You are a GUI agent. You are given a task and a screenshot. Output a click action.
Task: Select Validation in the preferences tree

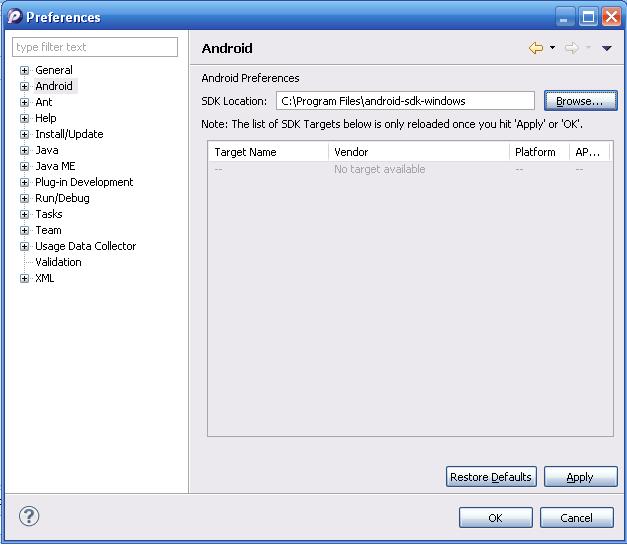coord(58,262)
